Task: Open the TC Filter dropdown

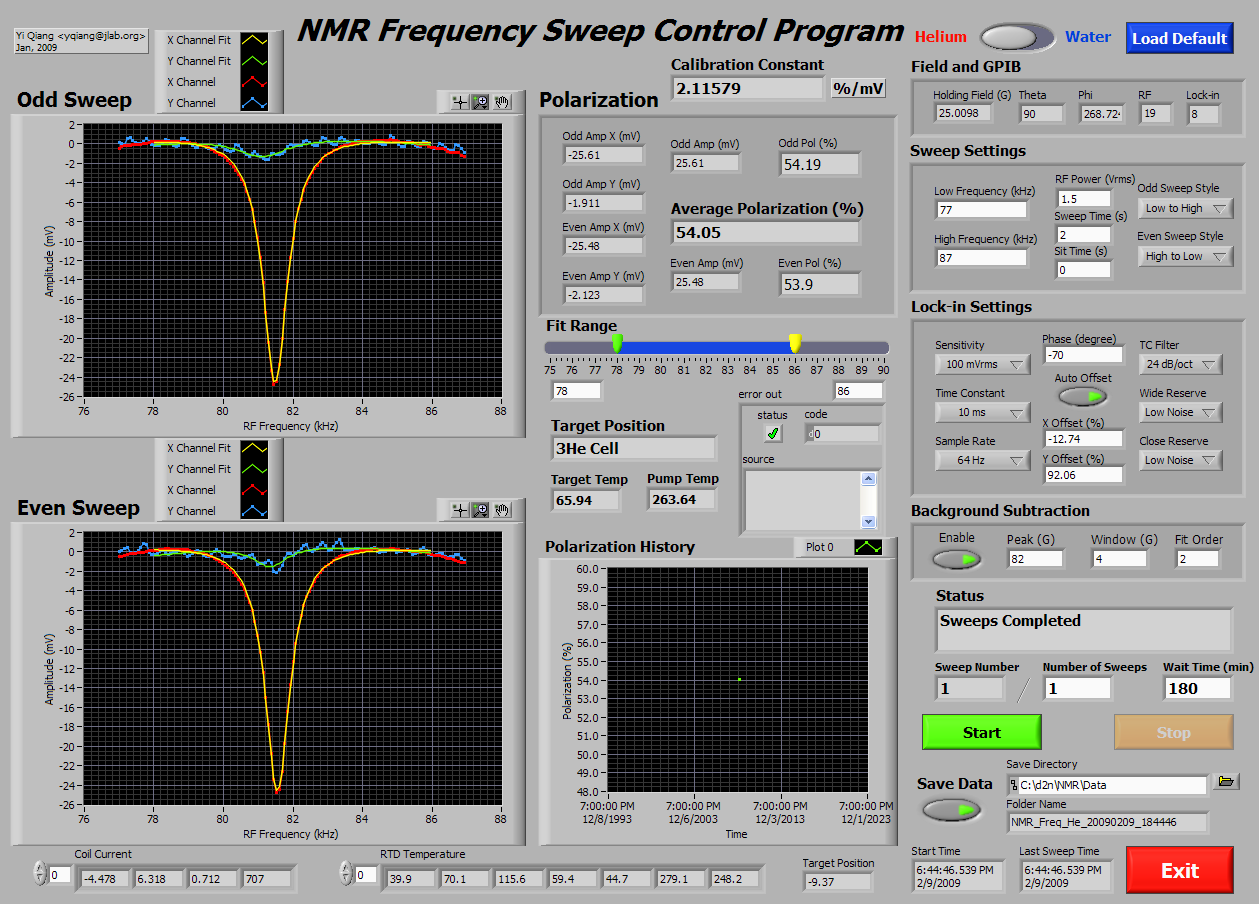Action: coord(1181,364)
